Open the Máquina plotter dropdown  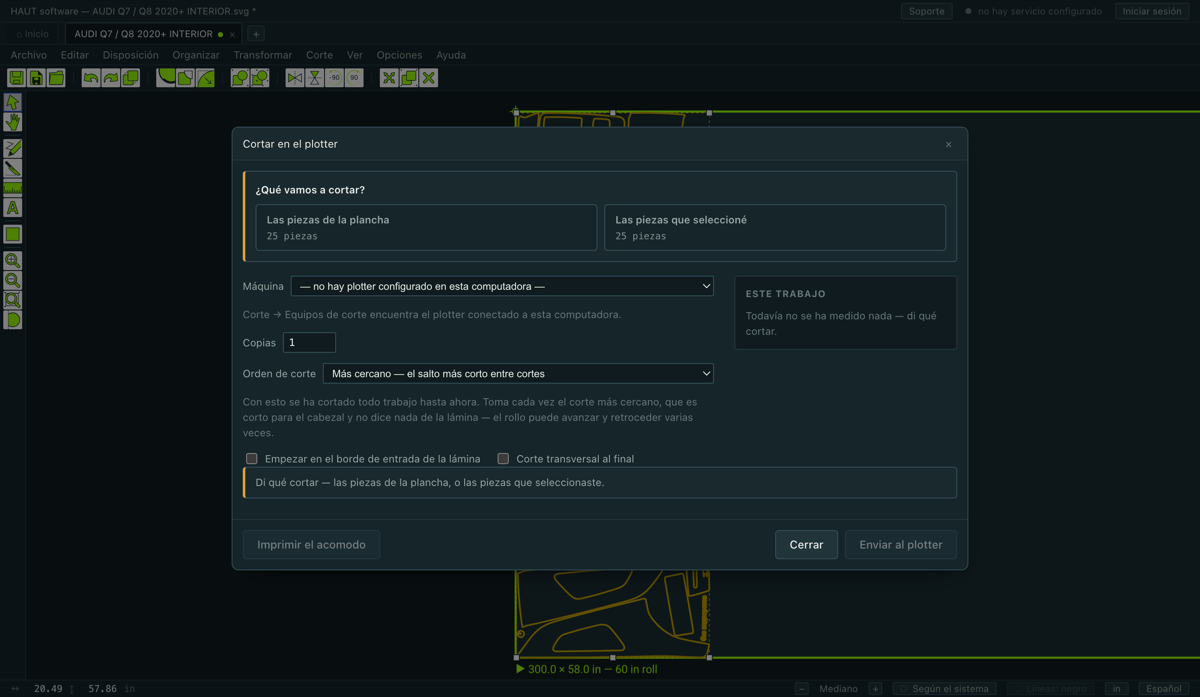[502, 286]
